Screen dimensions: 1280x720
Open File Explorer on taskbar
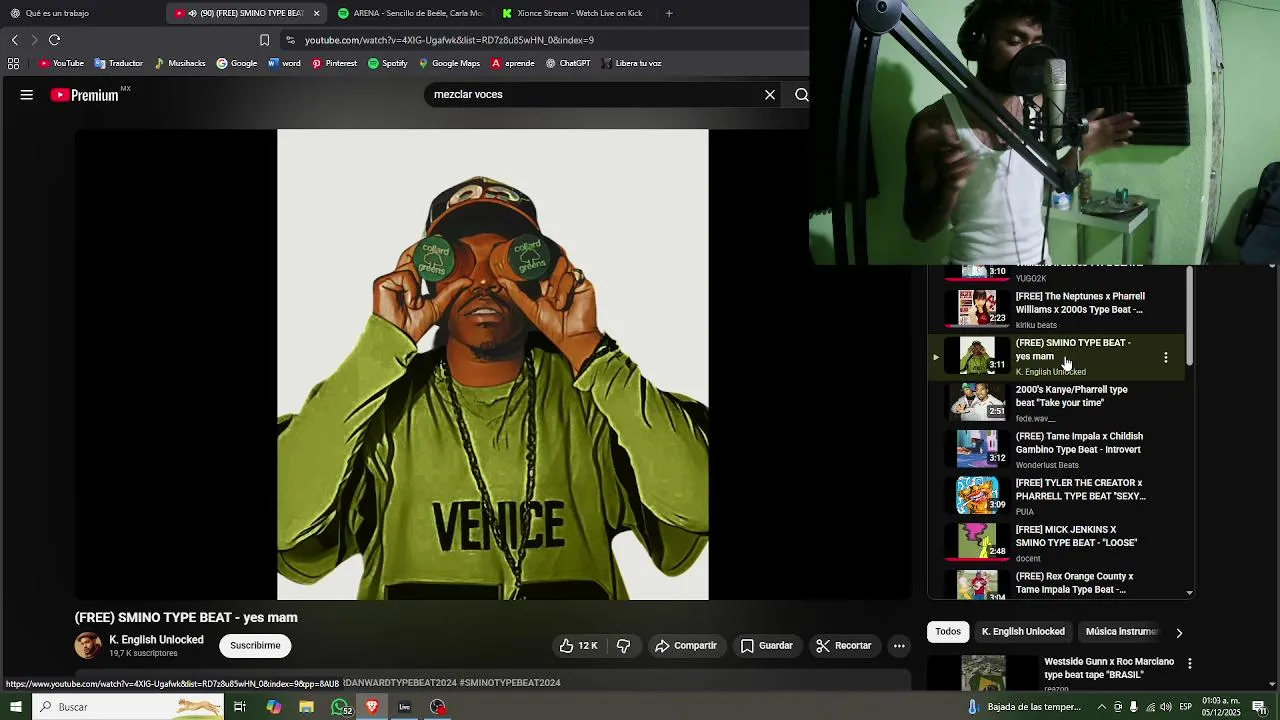pyautogui.click(x=306, y=707)
